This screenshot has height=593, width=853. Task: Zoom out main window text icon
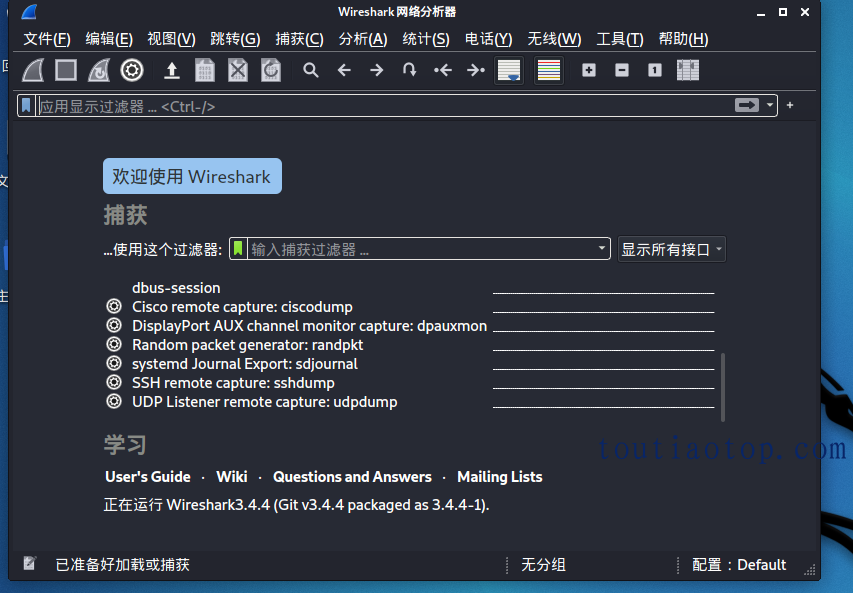622,70
